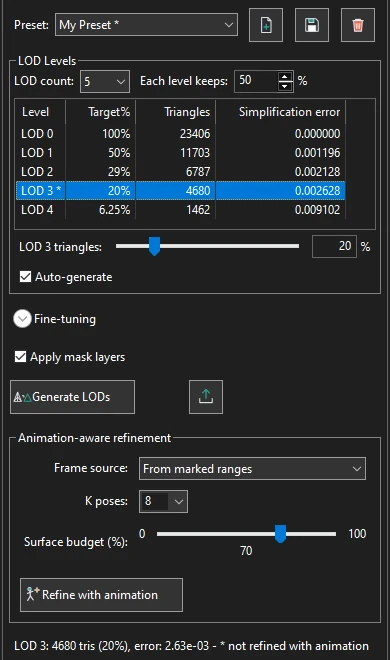Click the Surface budget slider handle
Image resolution: width=390 pixels, height=660 pixels.
(281, 534)
